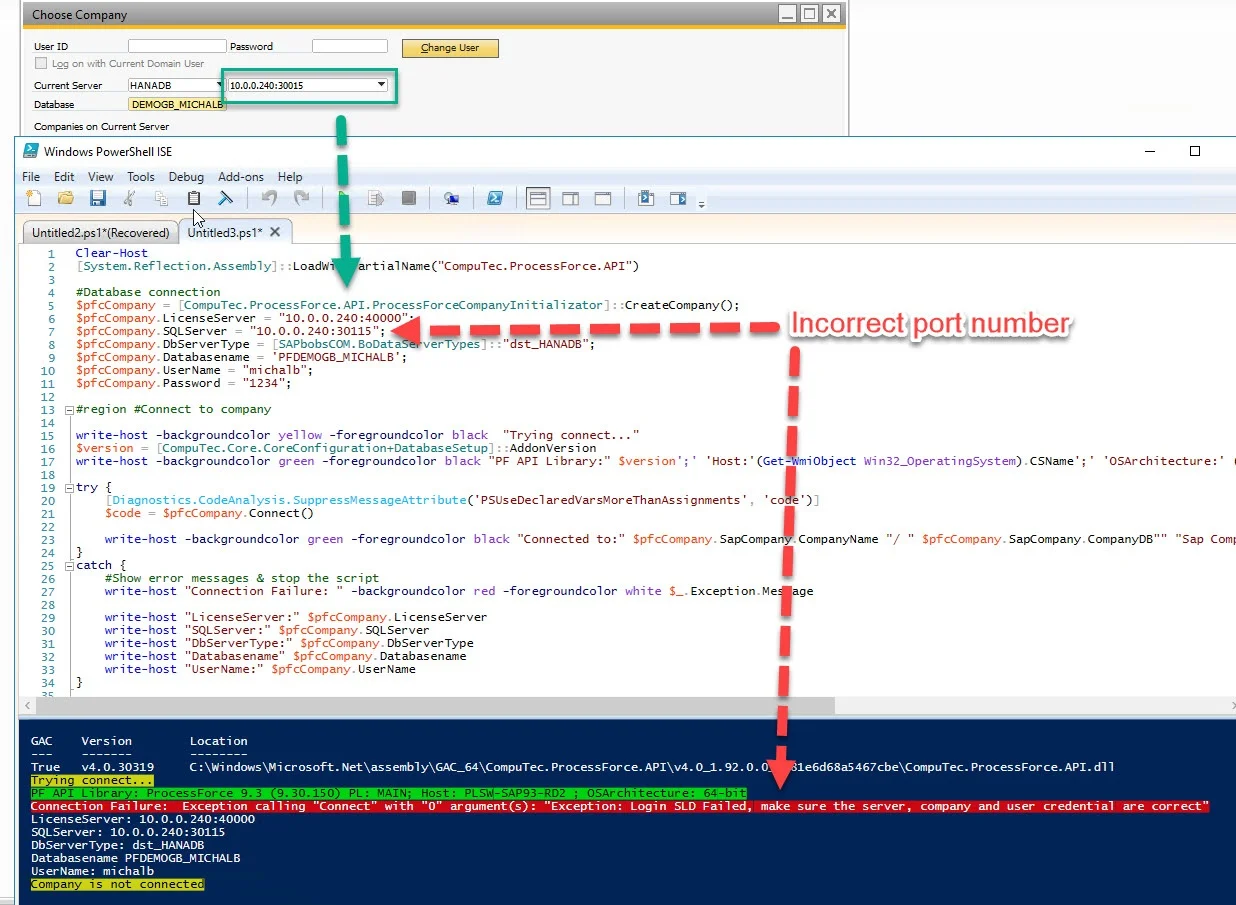Show Script Pane on Right layout icon
1236x905 pixels.
tap(570, 198)
